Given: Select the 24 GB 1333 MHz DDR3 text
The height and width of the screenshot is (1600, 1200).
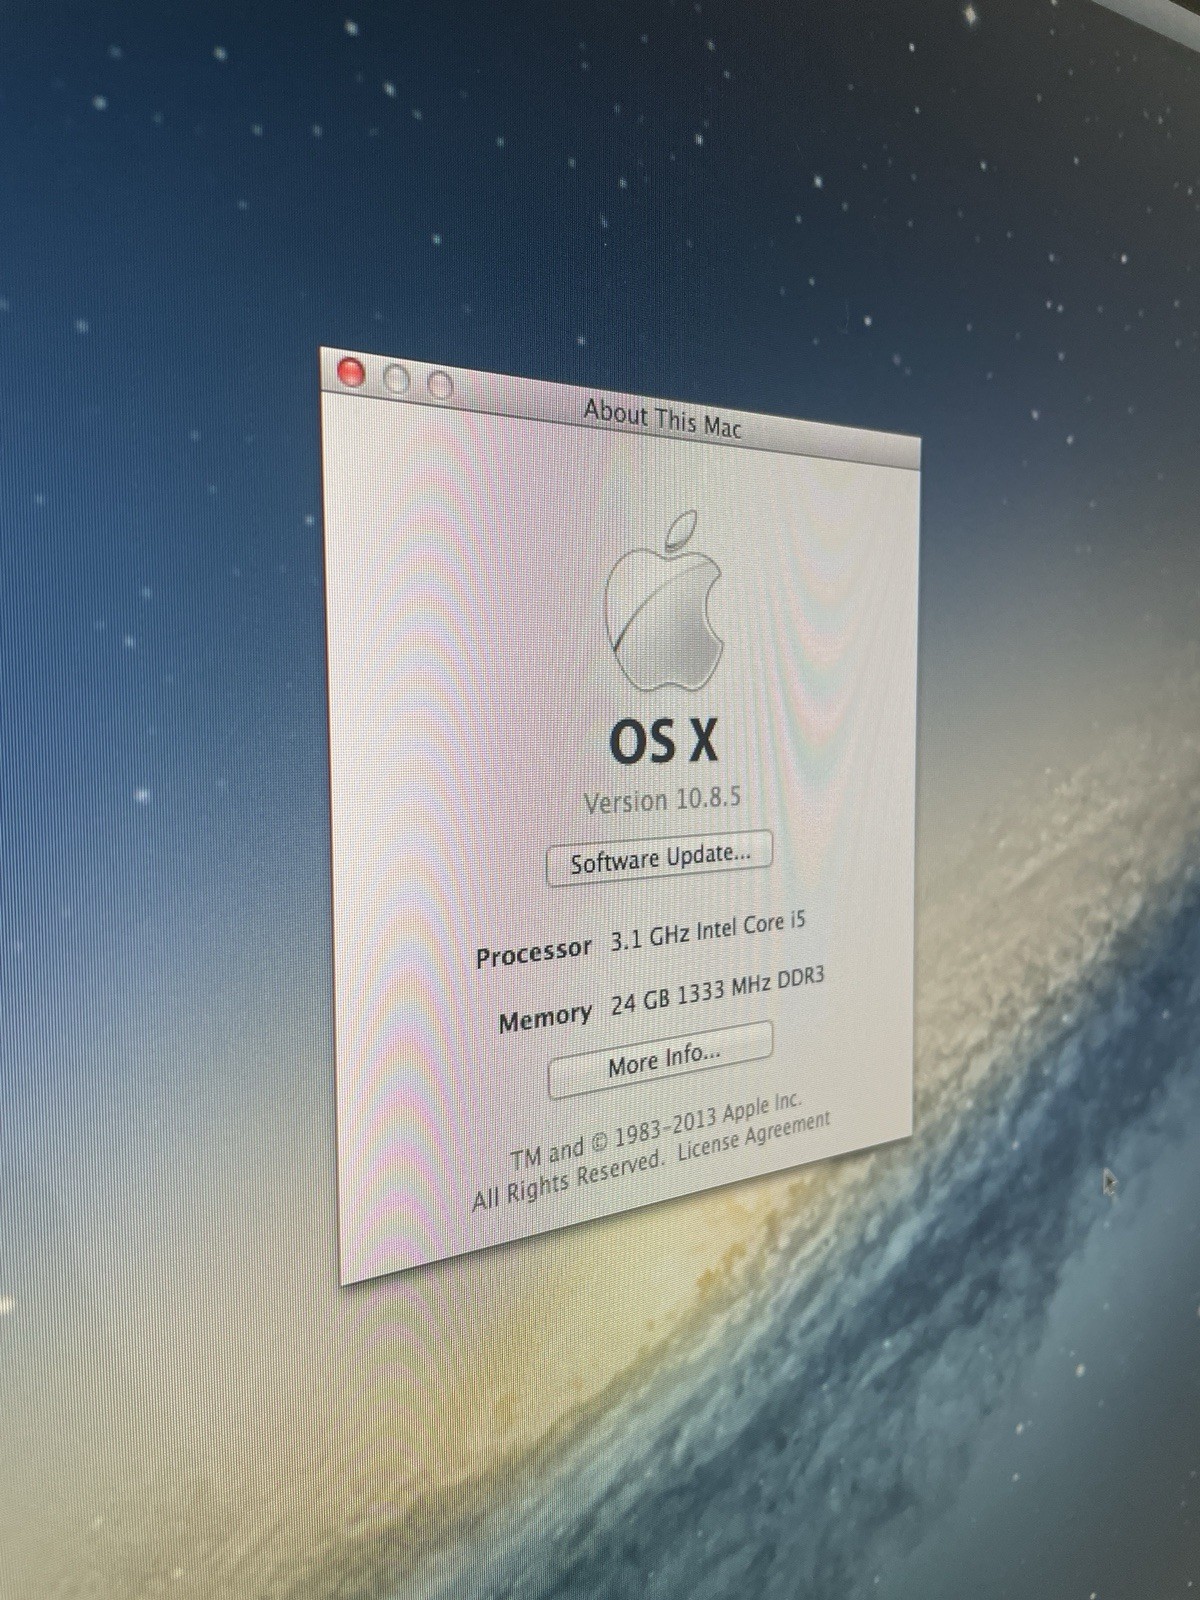Looking at the screenshot, I should pos(717,990).
